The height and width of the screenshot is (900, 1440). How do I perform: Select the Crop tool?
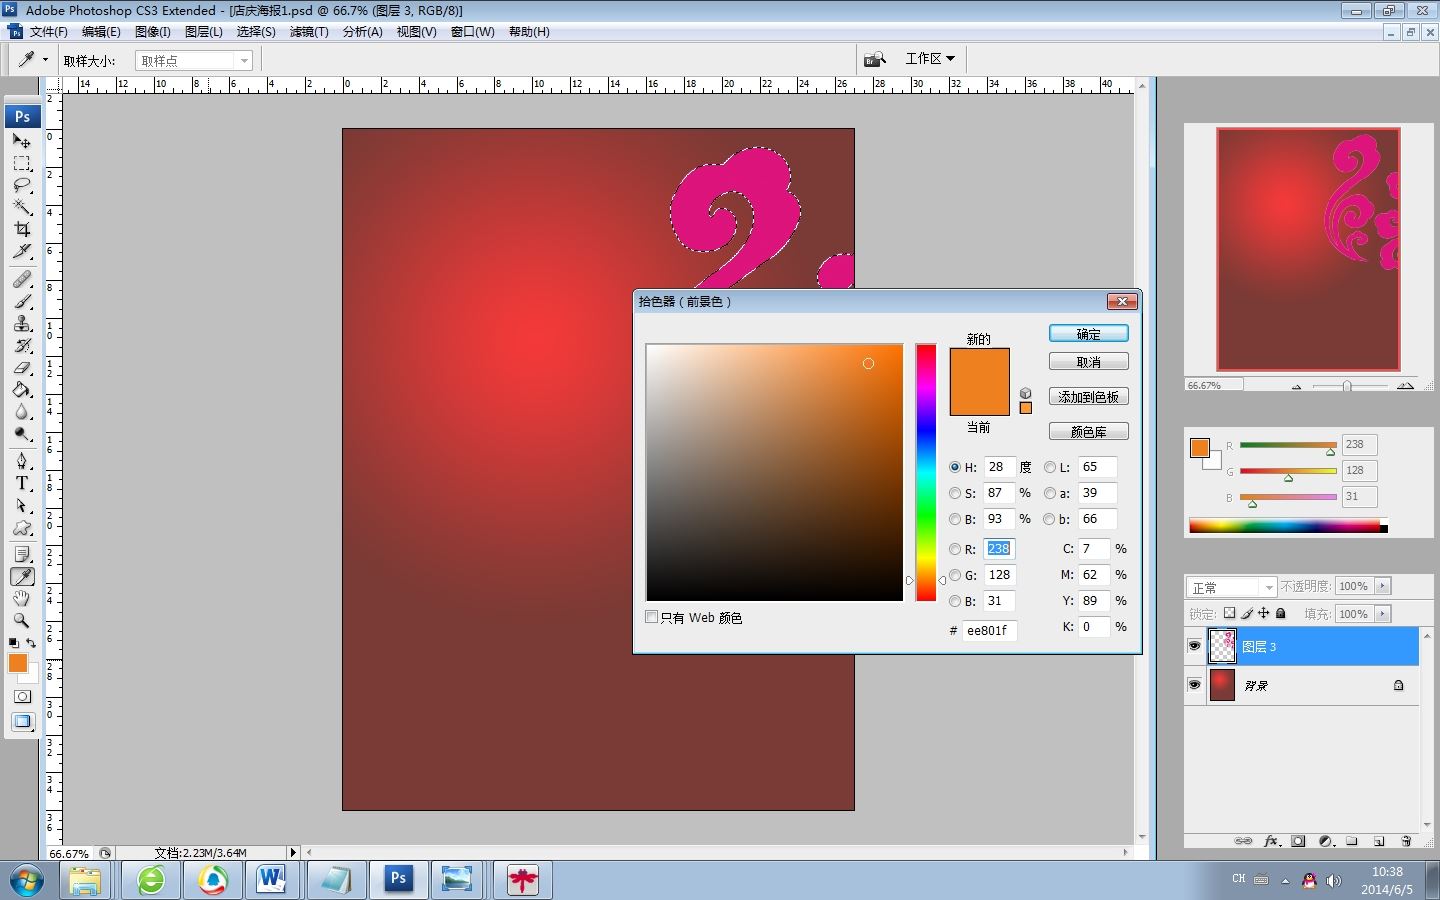(22, 229)
